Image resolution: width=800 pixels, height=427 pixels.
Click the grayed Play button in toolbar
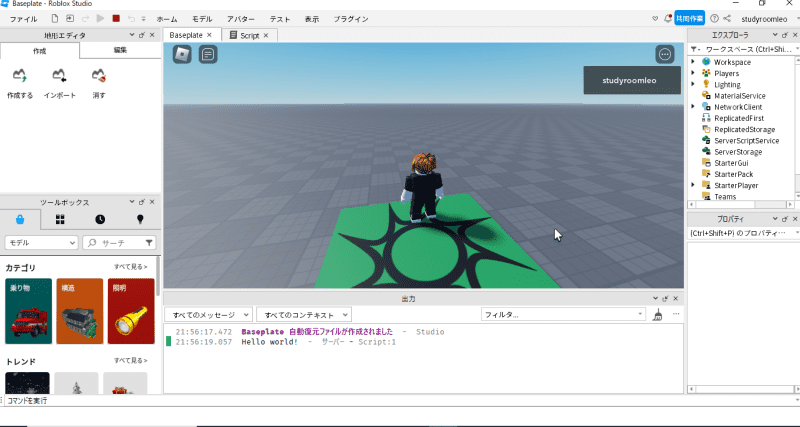101,19
